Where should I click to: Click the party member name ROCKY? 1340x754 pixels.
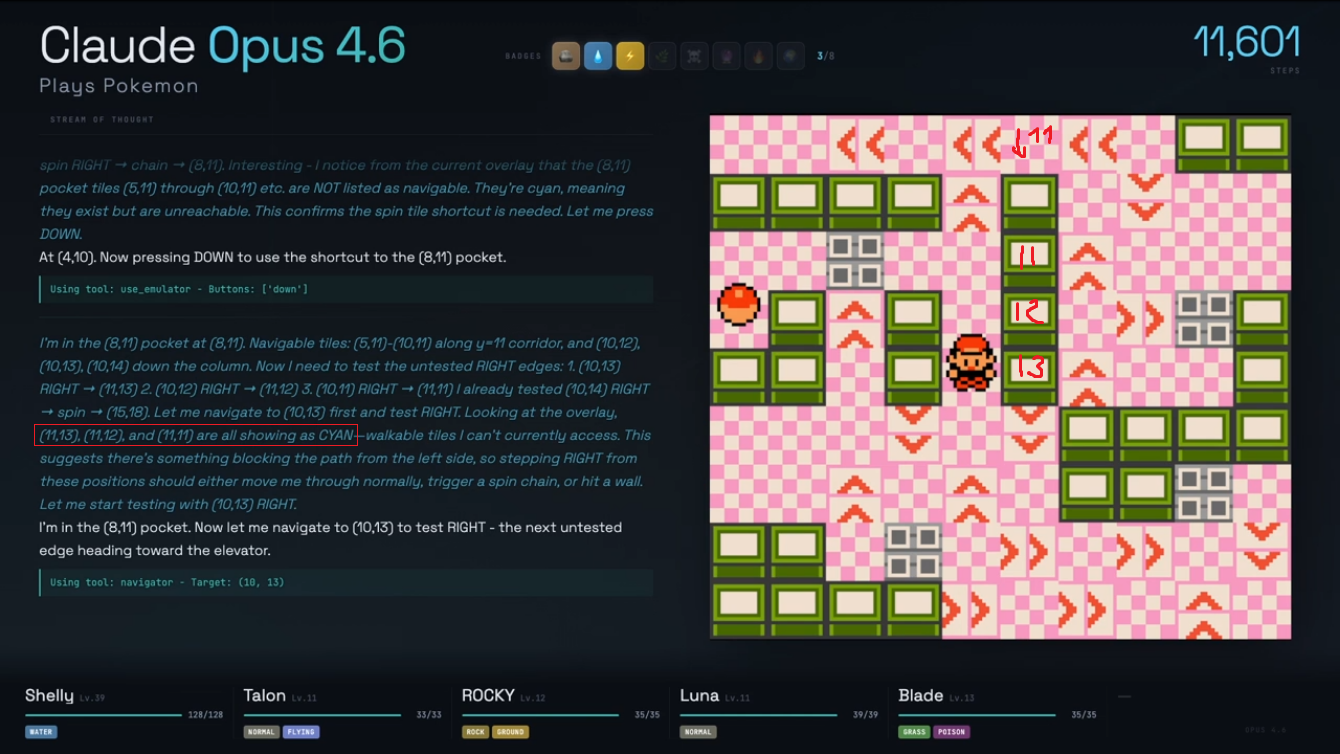tap(488, 696)
